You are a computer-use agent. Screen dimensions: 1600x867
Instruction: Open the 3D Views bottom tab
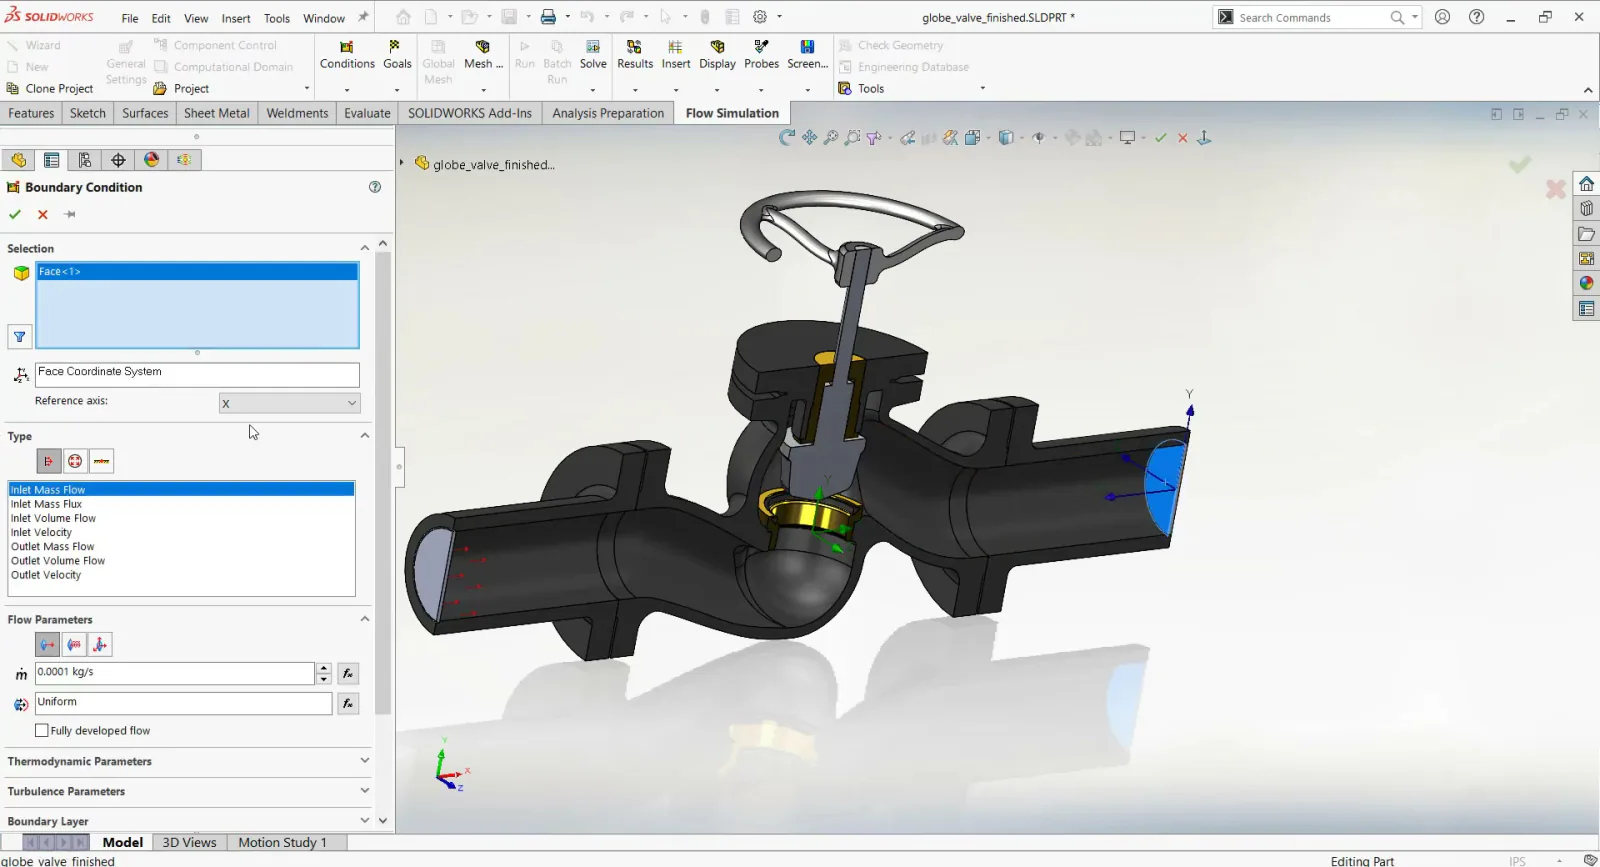[x=189, y=842]
